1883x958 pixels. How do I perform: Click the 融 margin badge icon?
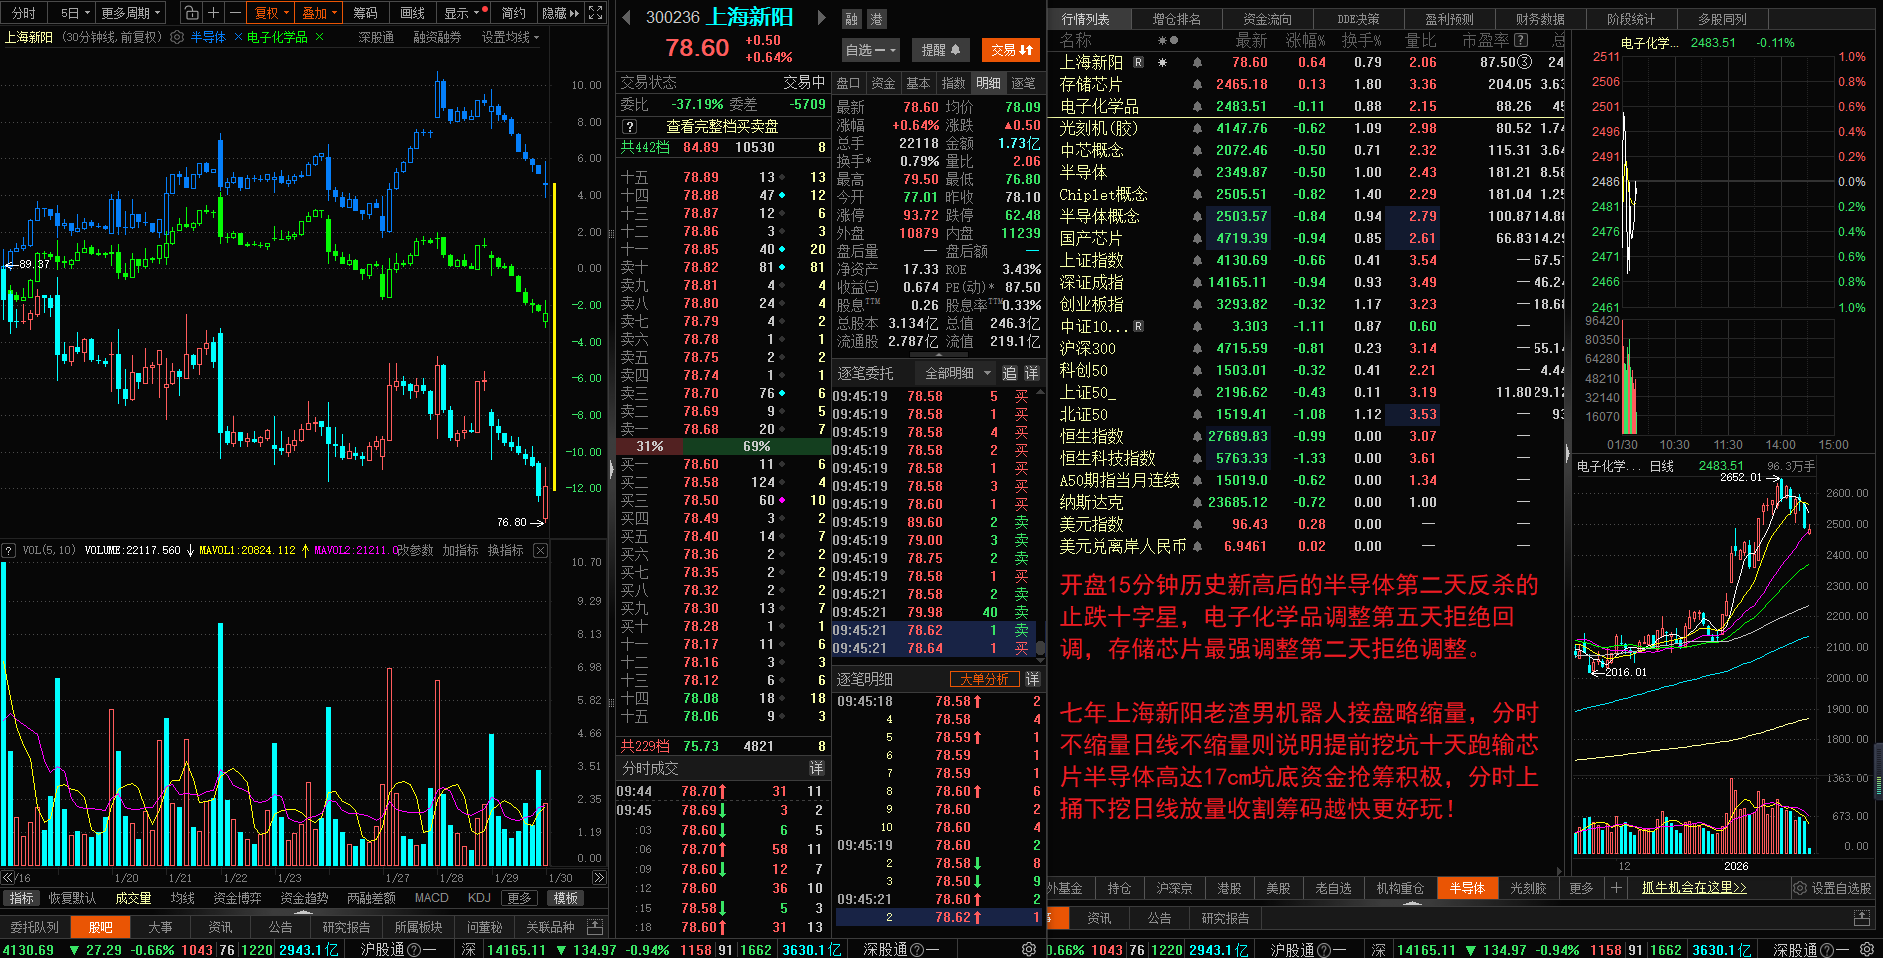(852, 19)
